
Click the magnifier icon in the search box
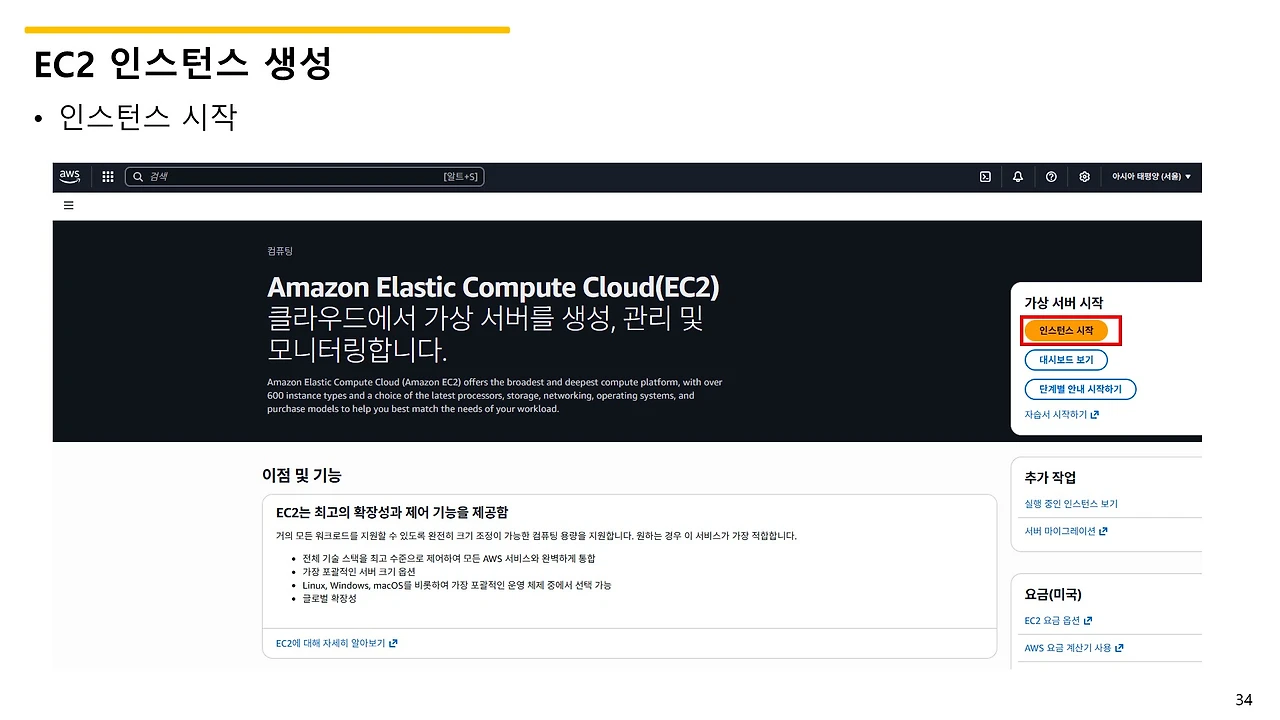coord(138,177)
